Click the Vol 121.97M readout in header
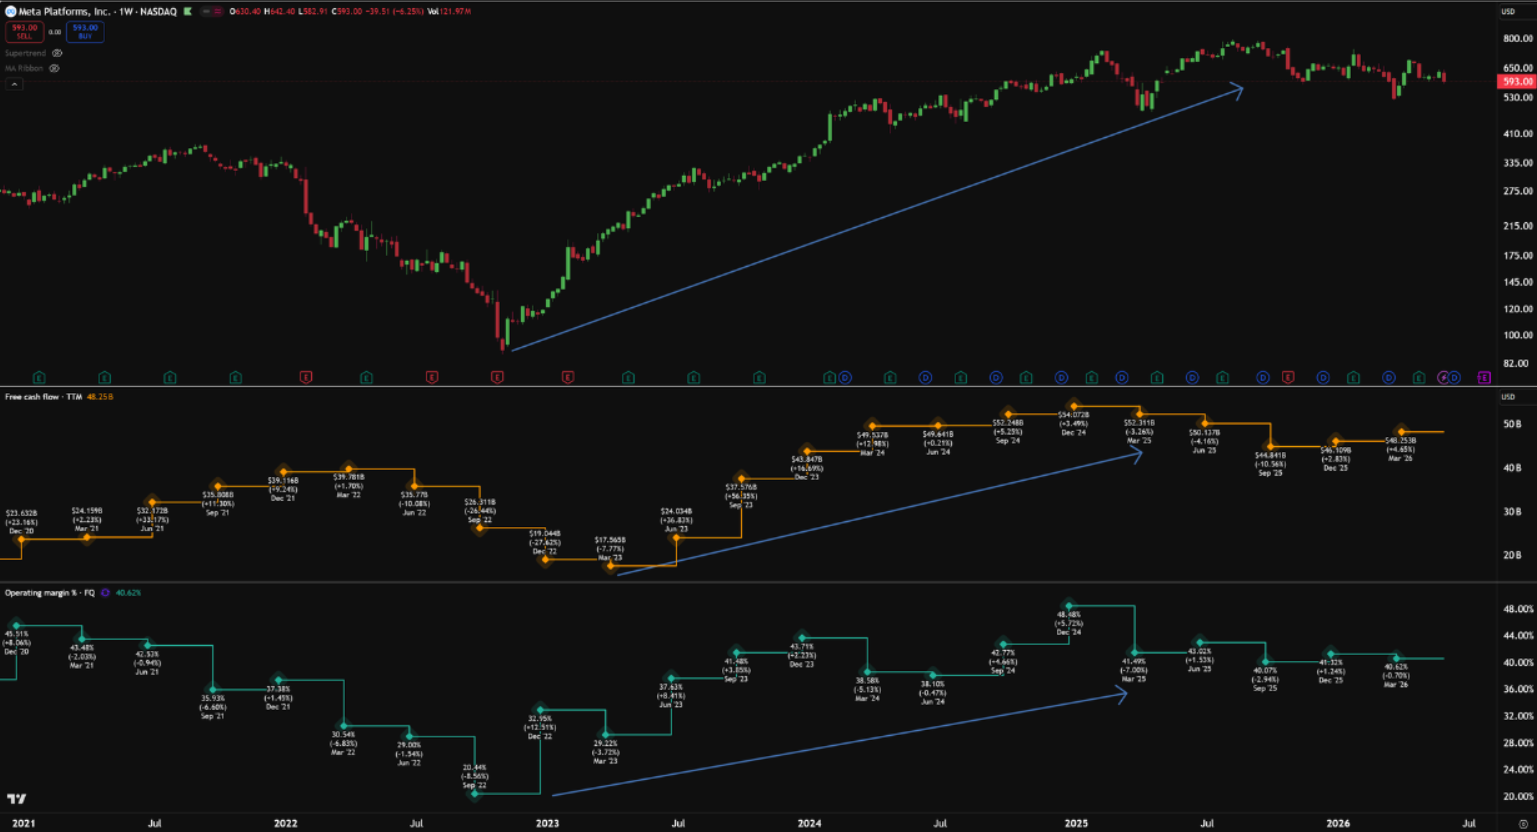Screen dimensions: 1537x832 (x=449, y=12)
